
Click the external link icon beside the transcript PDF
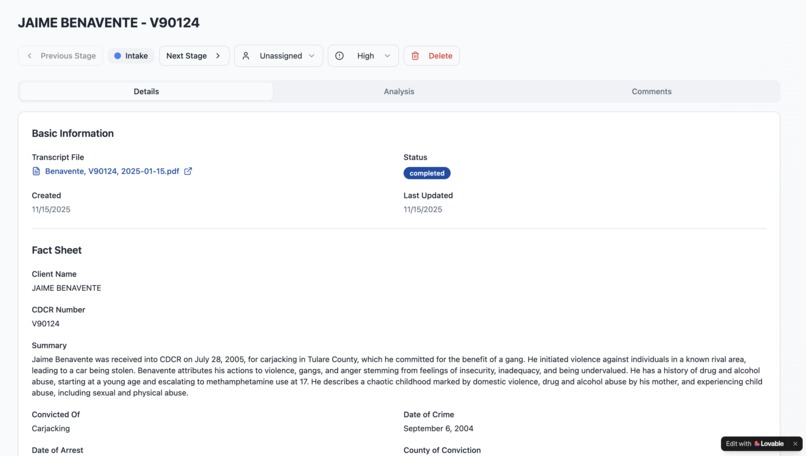188,171
